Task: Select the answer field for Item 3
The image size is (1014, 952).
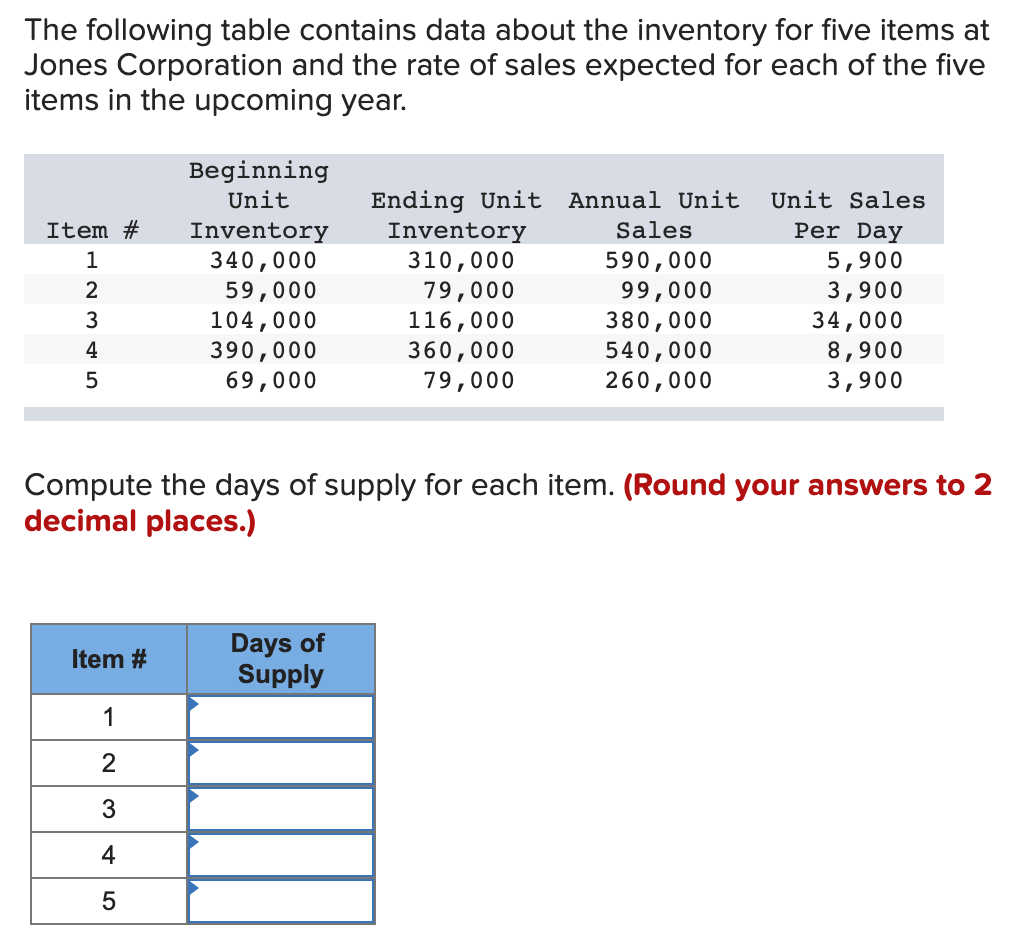Action: (x=285, y=808)
